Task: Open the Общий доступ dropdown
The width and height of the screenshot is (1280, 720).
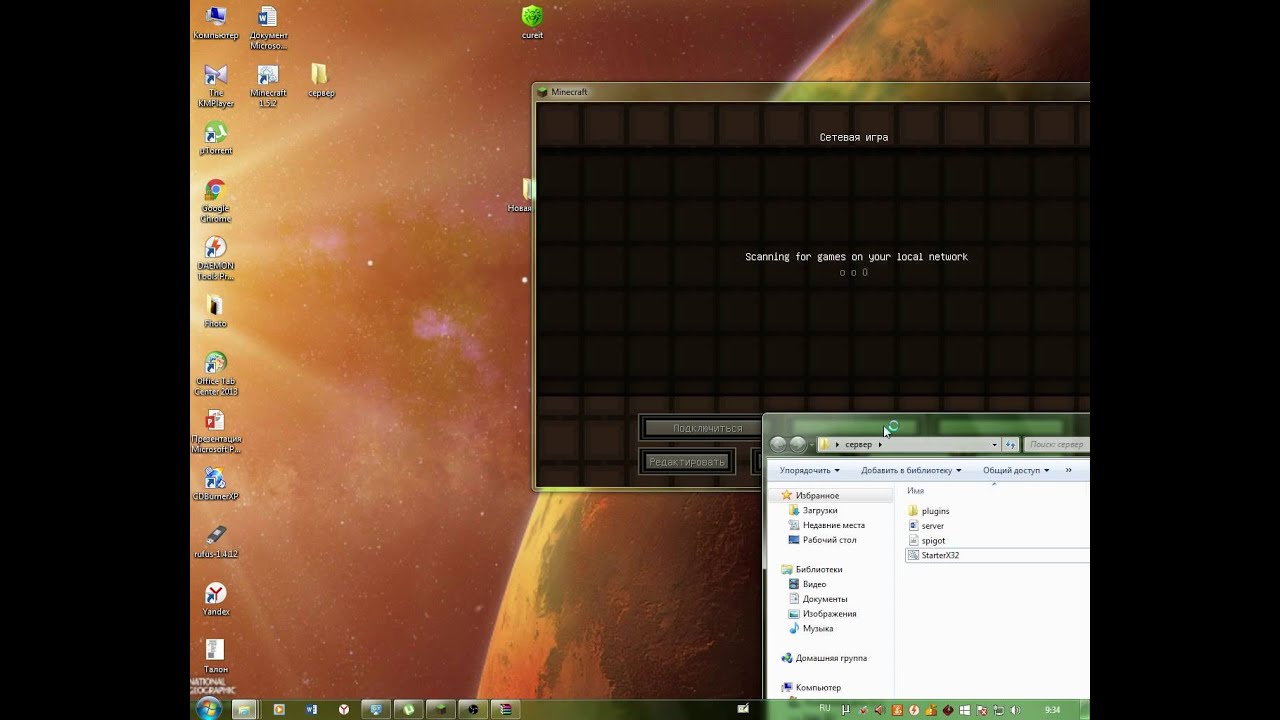Action: [1016, 470]
